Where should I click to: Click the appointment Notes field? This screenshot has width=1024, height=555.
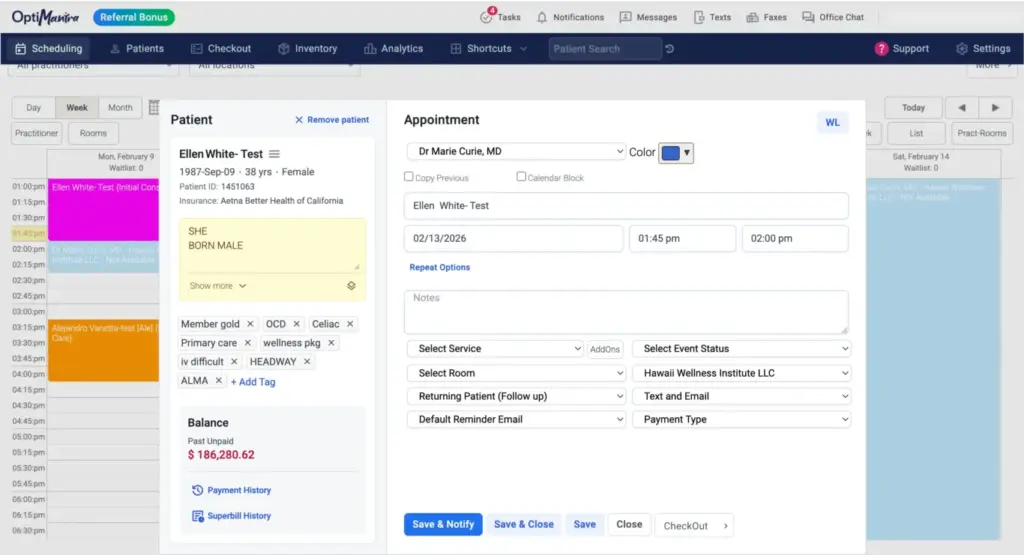pyautogui.click(x=626, y=312)
